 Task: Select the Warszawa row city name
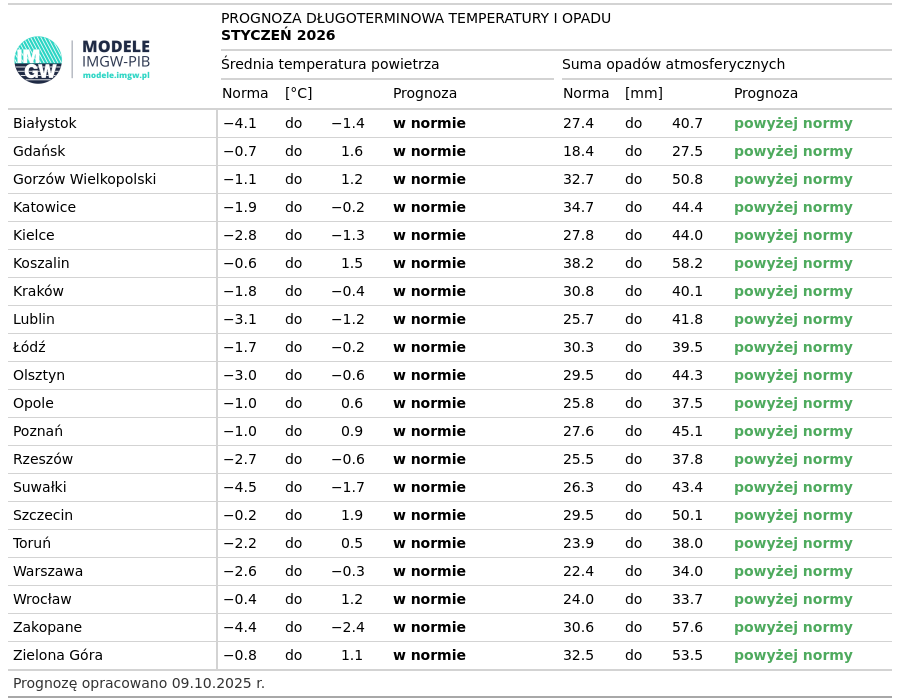point(48,572)
